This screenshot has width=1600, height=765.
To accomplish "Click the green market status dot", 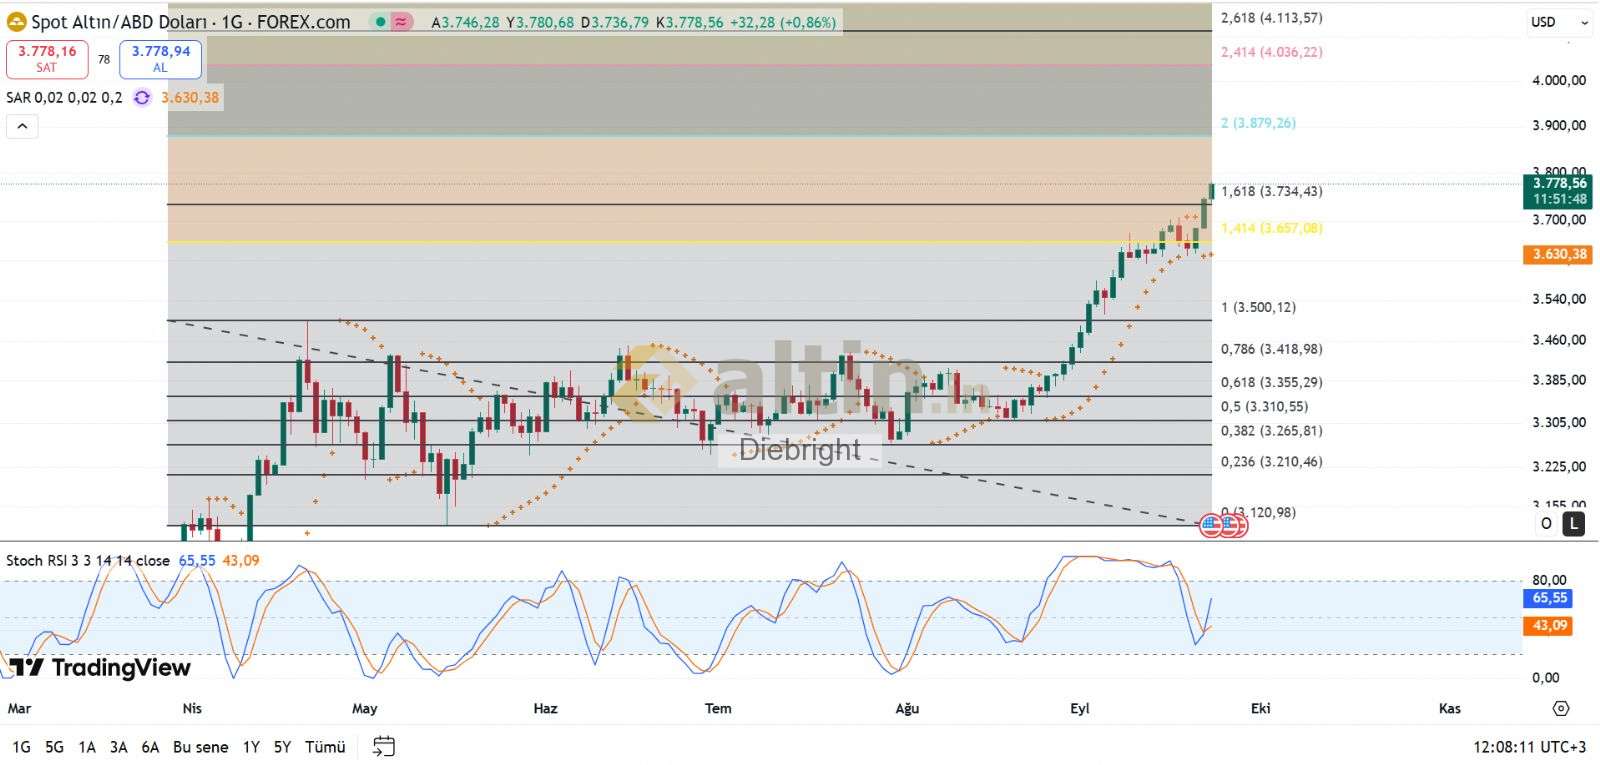I will (x=380, y=22).
